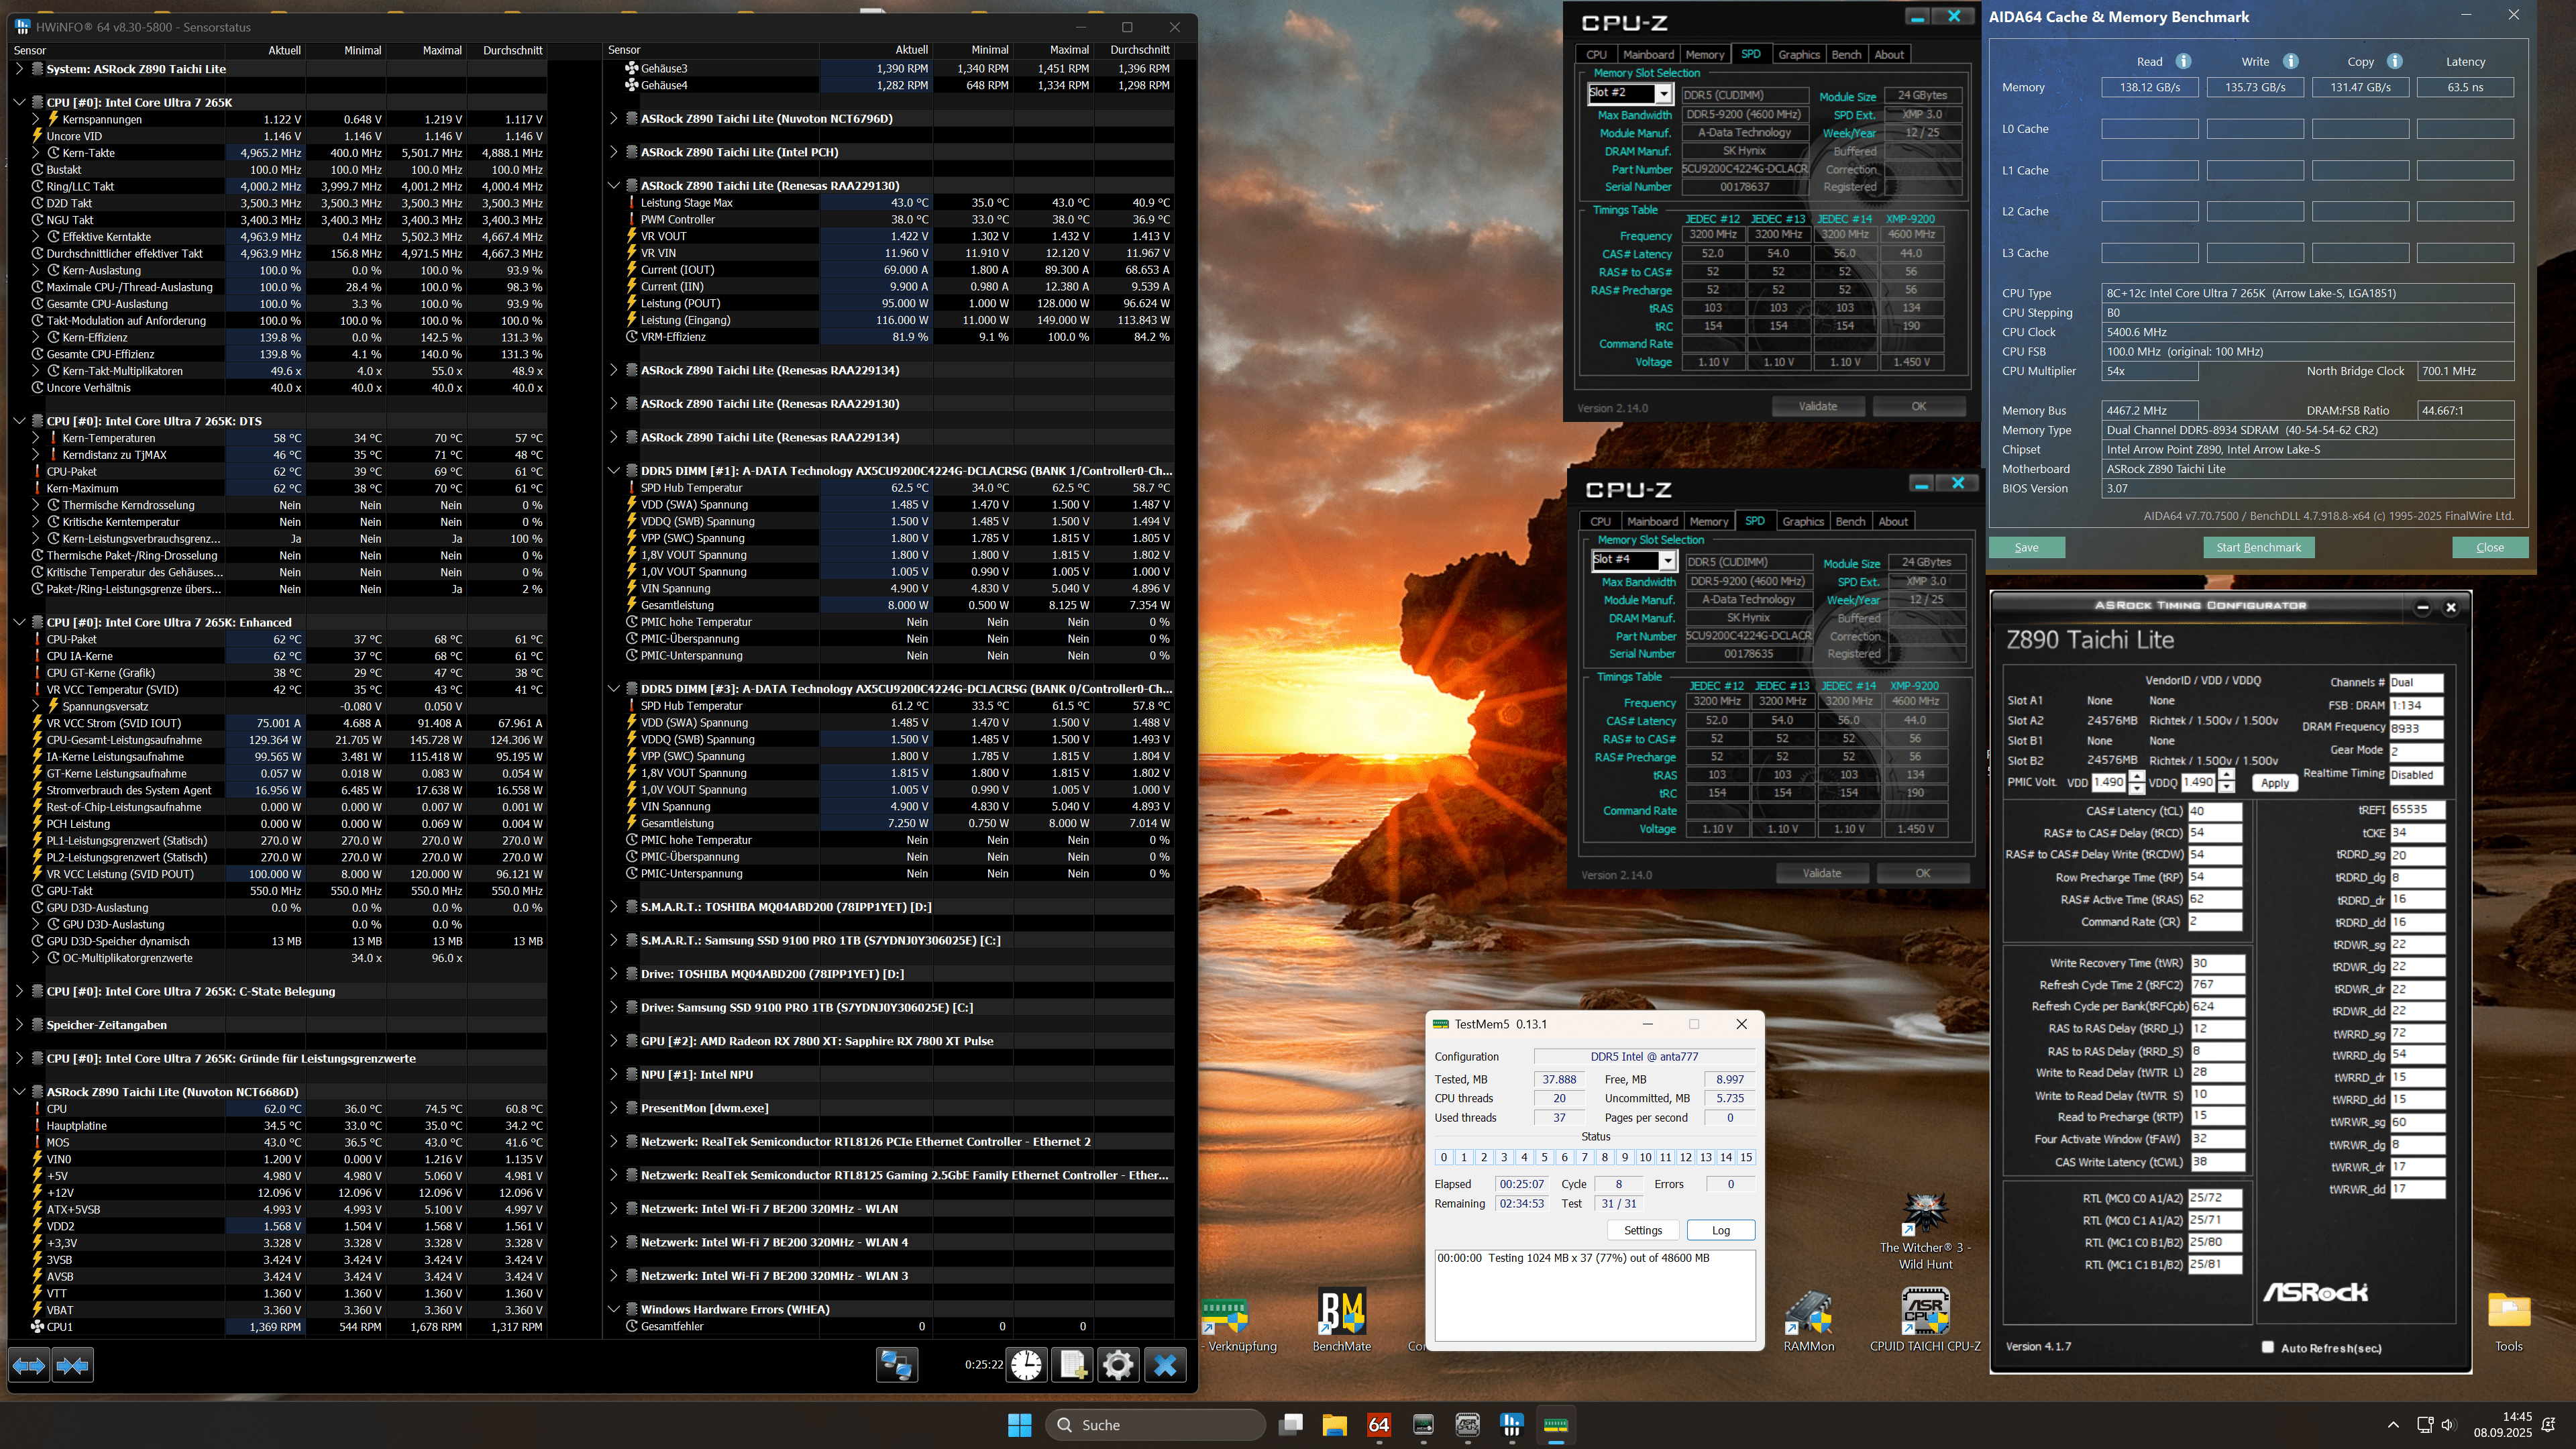Collapse the Windows Hardware Errors (WHEA) group
The image size is (2576, 1449).
(x=613, y=1309)
